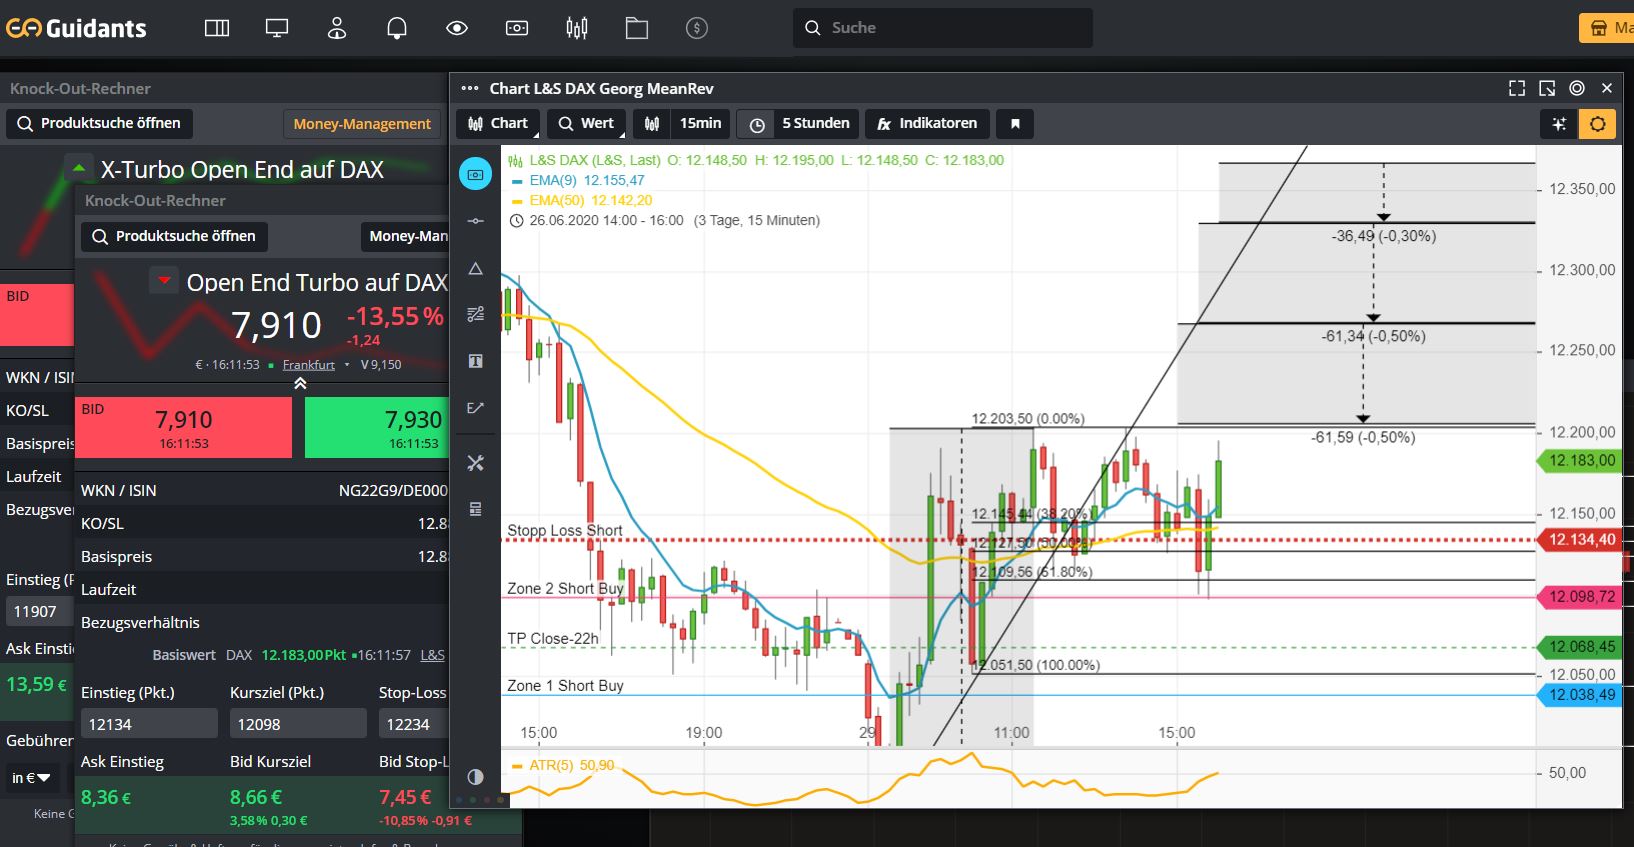
Task: Open the 15min timeframe dropdown
Action: point(700,124)
